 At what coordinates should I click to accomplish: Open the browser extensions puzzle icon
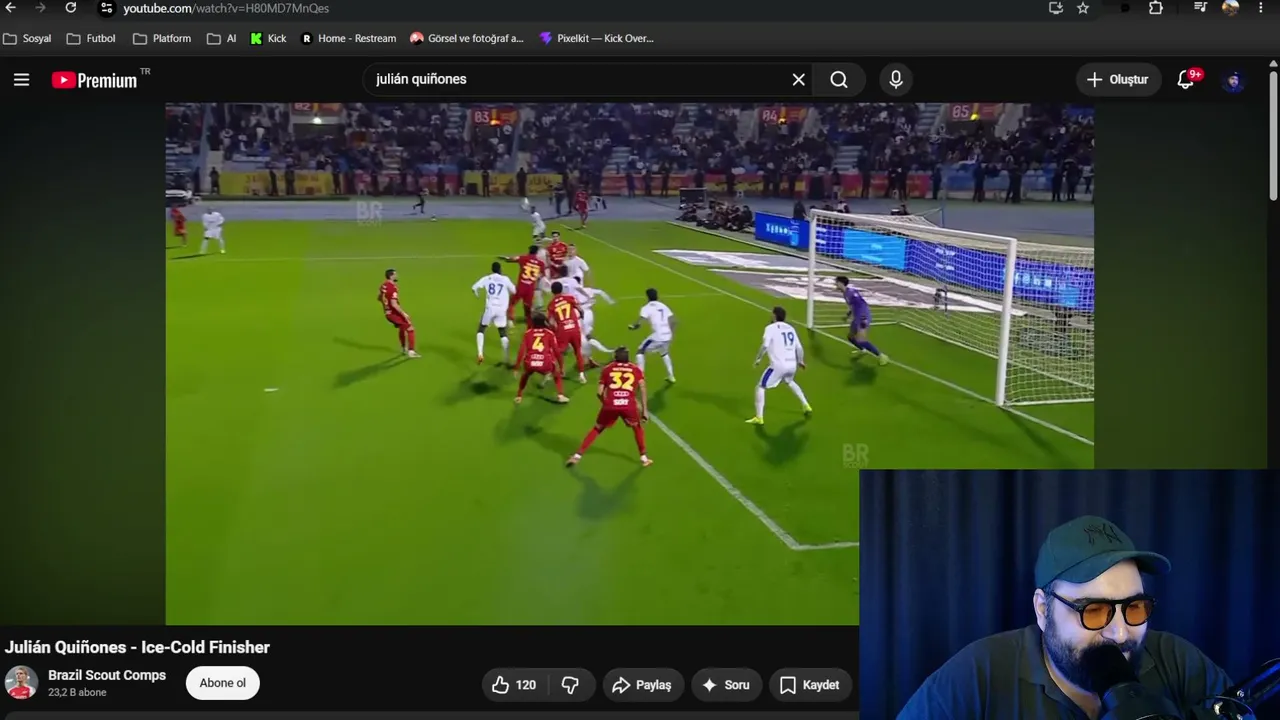(x=1156, y=8)
